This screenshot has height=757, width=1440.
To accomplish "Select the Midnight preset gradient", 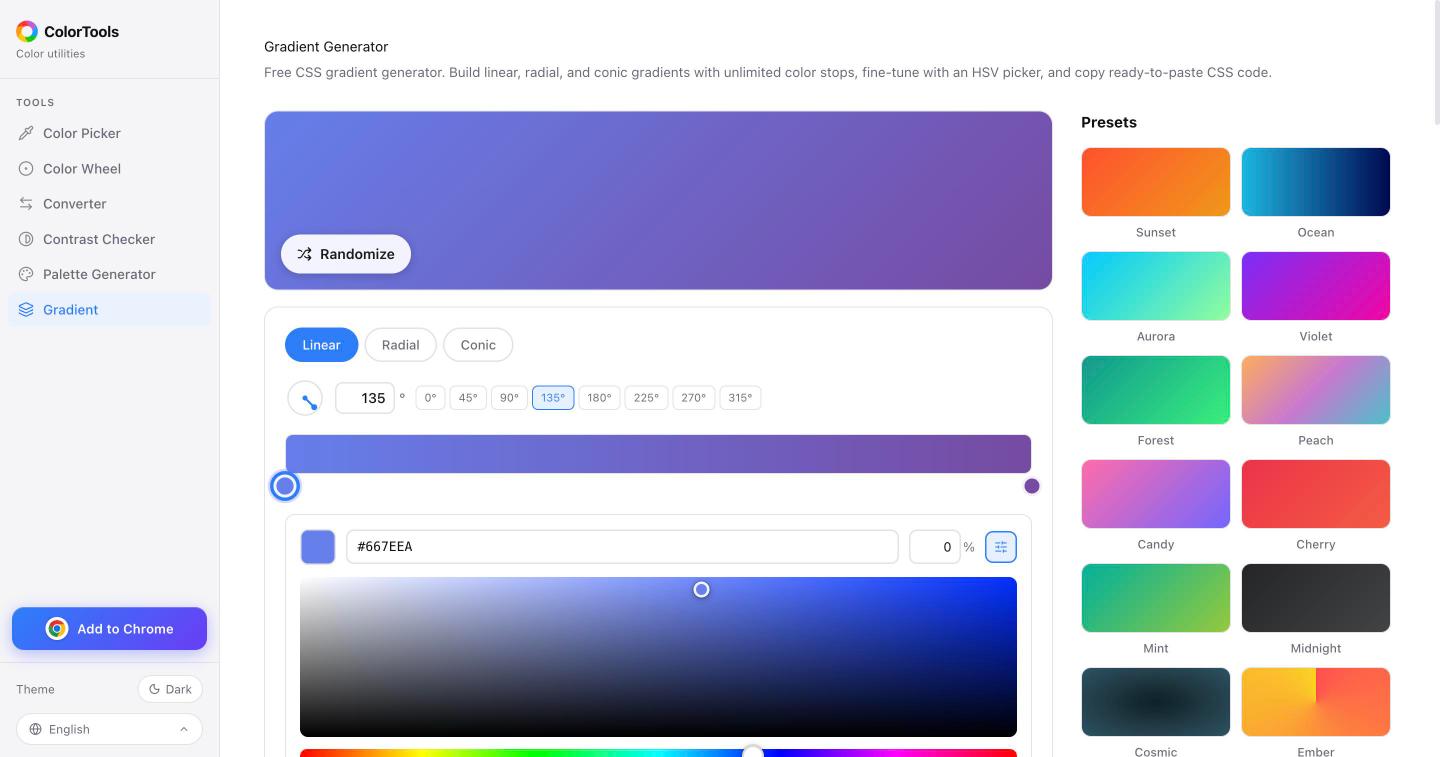I will [1316, 598].
